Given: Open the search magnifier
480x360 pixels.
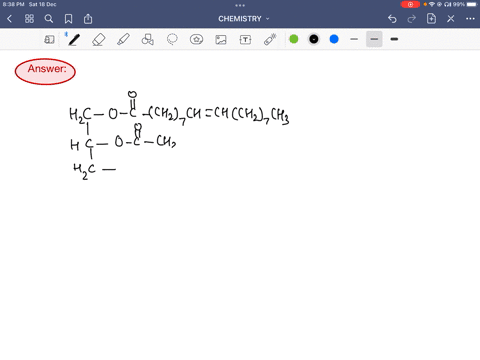Looking at the screenshot, I should tap(49, 19).
